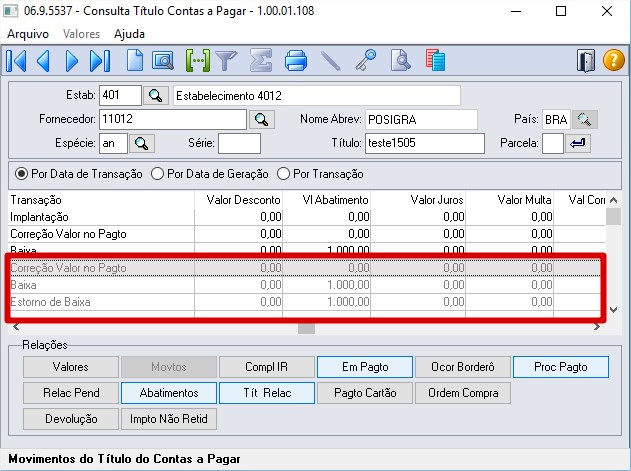Click the Parcela enter arrow button
631x471 pixels.
577,143
